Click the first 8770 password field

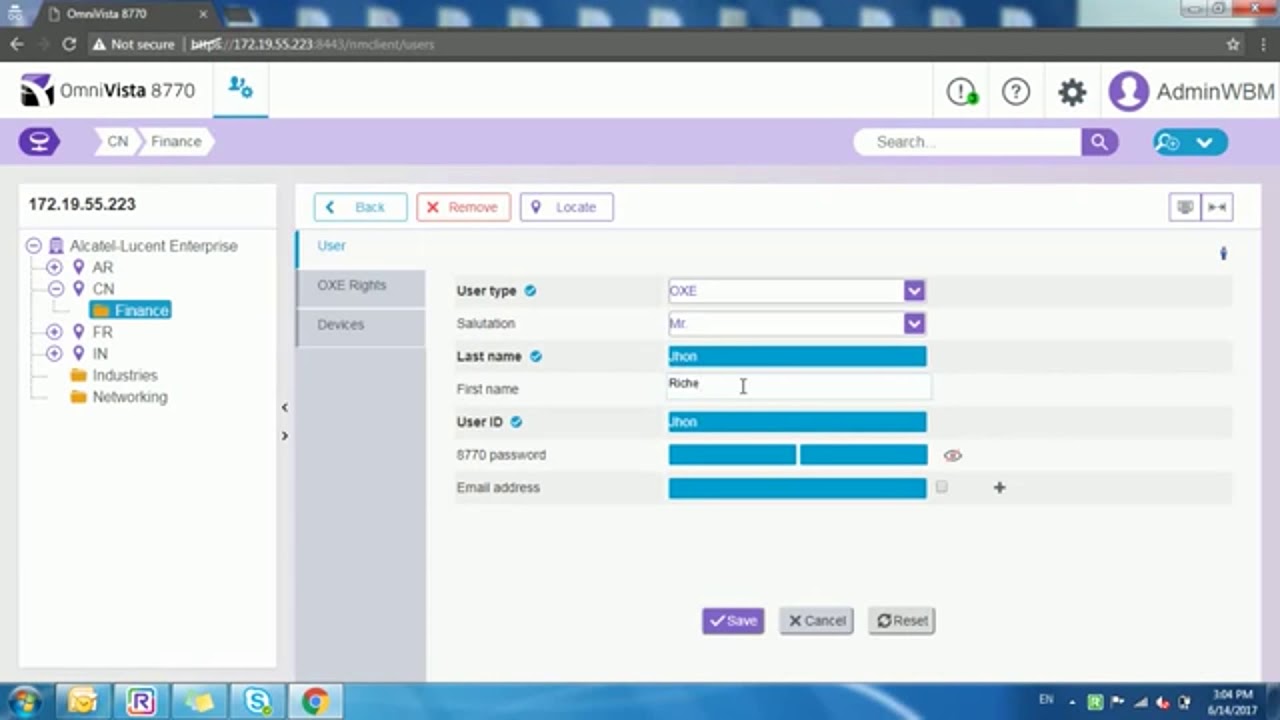[732, 455]
